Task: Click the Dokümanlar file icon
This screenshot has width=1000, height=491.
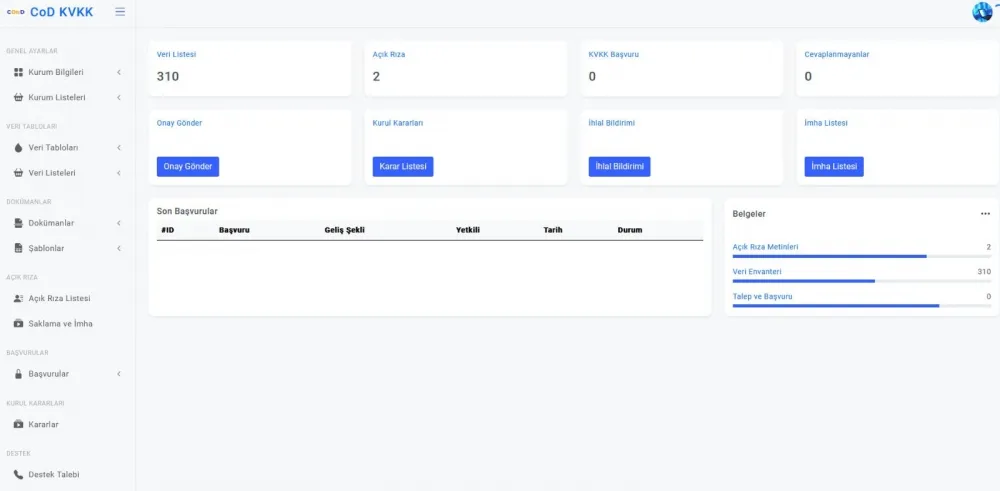Action: coord(18,223)
